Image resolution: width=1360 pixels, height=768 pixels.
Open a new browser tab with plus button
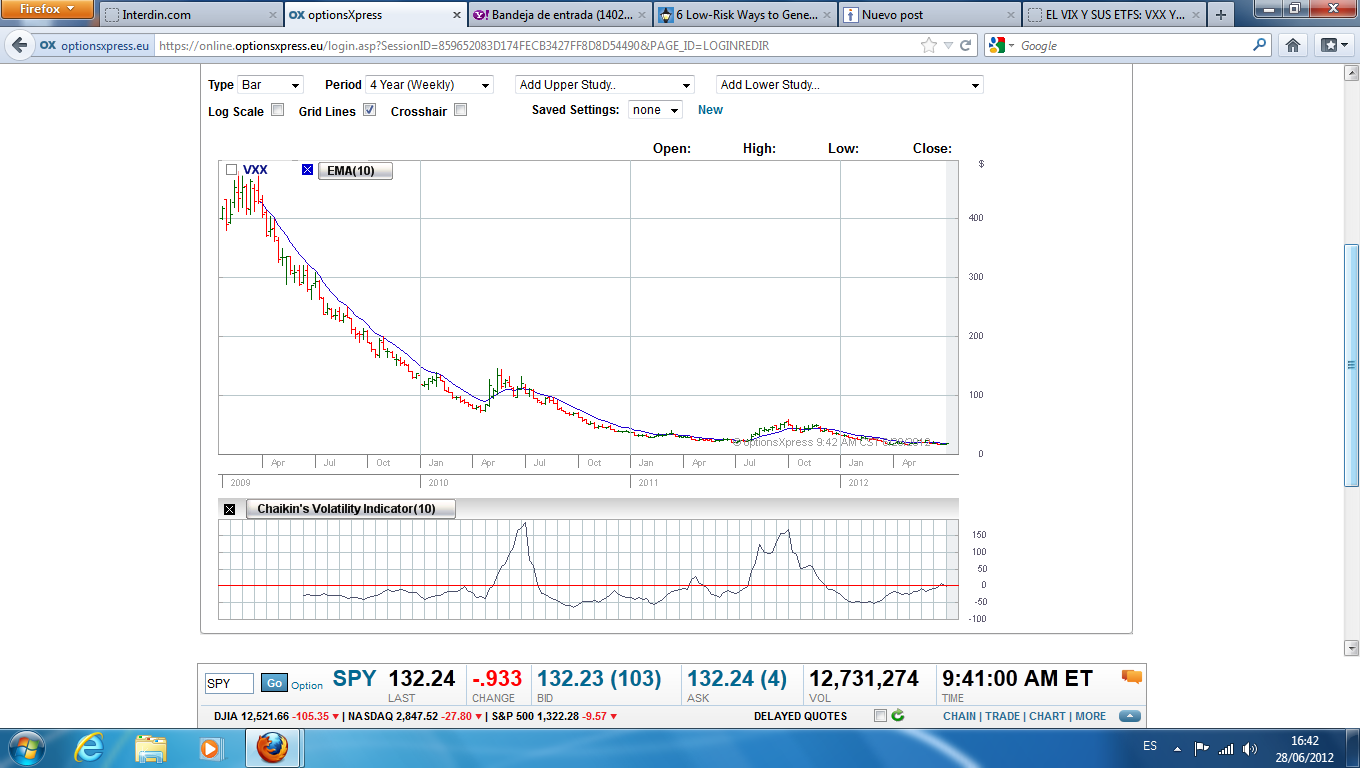click(1220, 15)
